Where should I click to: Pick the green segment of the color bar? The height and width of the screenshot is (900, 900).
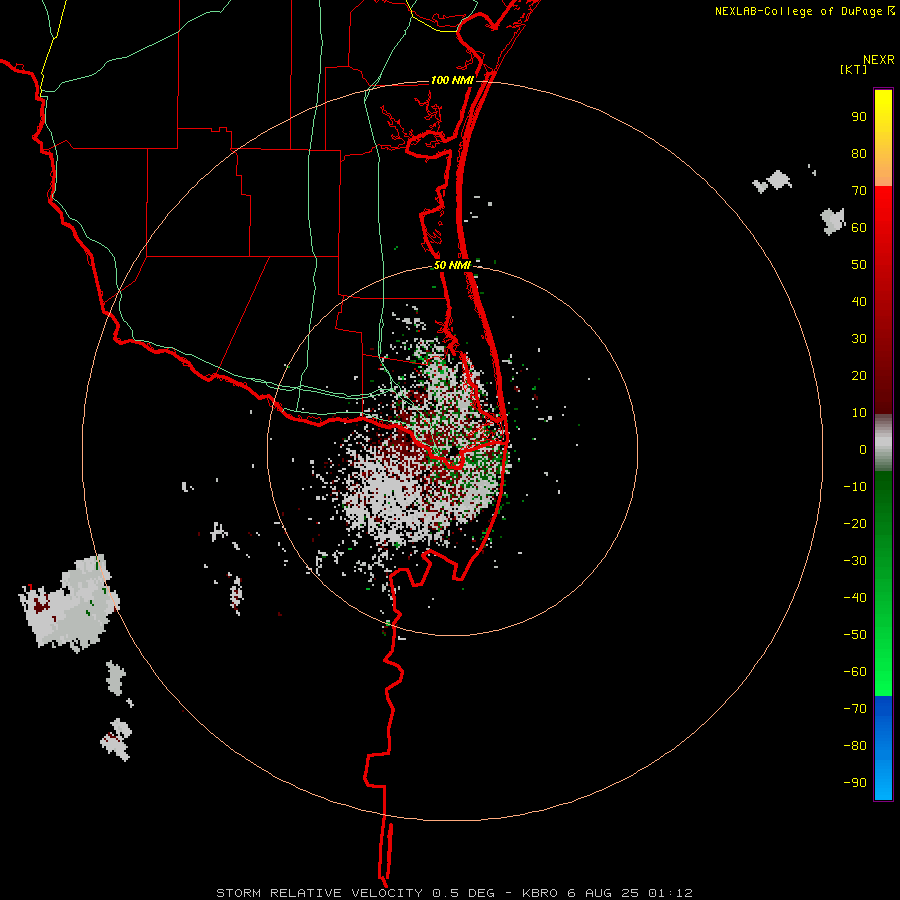[883, 584]
